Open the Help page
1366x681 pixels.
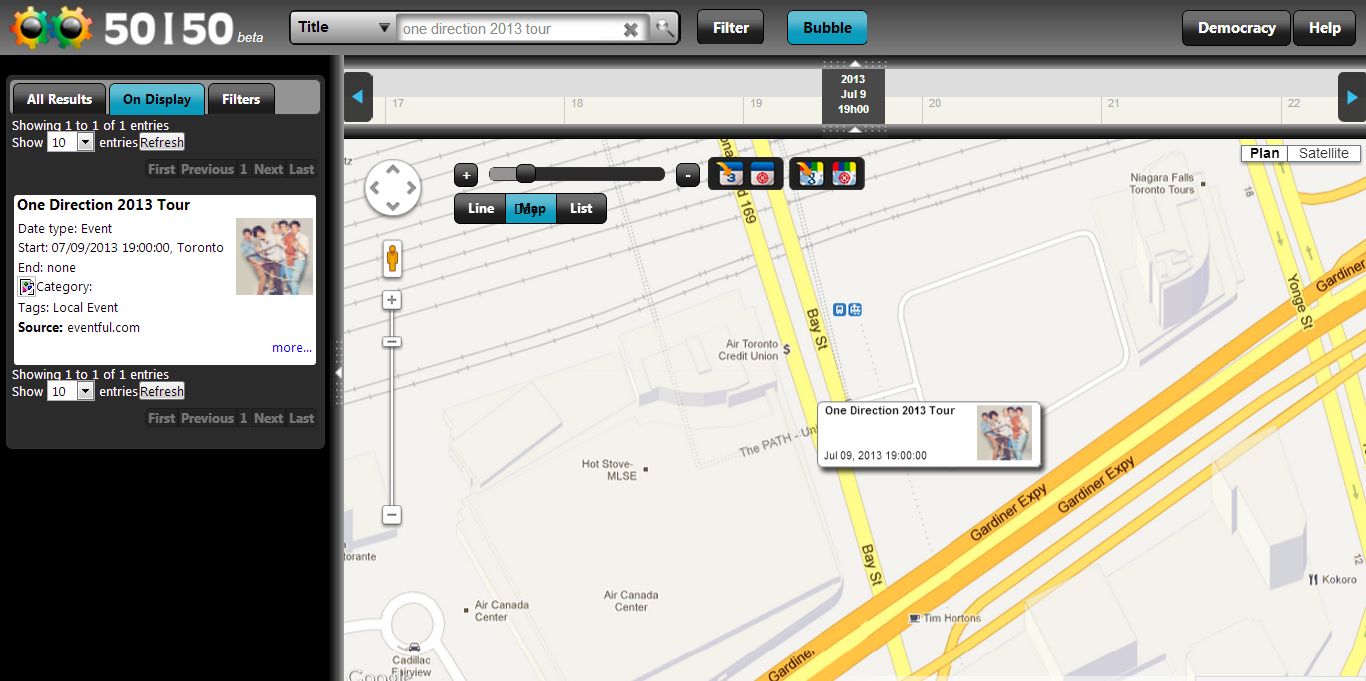[1324, 28]
